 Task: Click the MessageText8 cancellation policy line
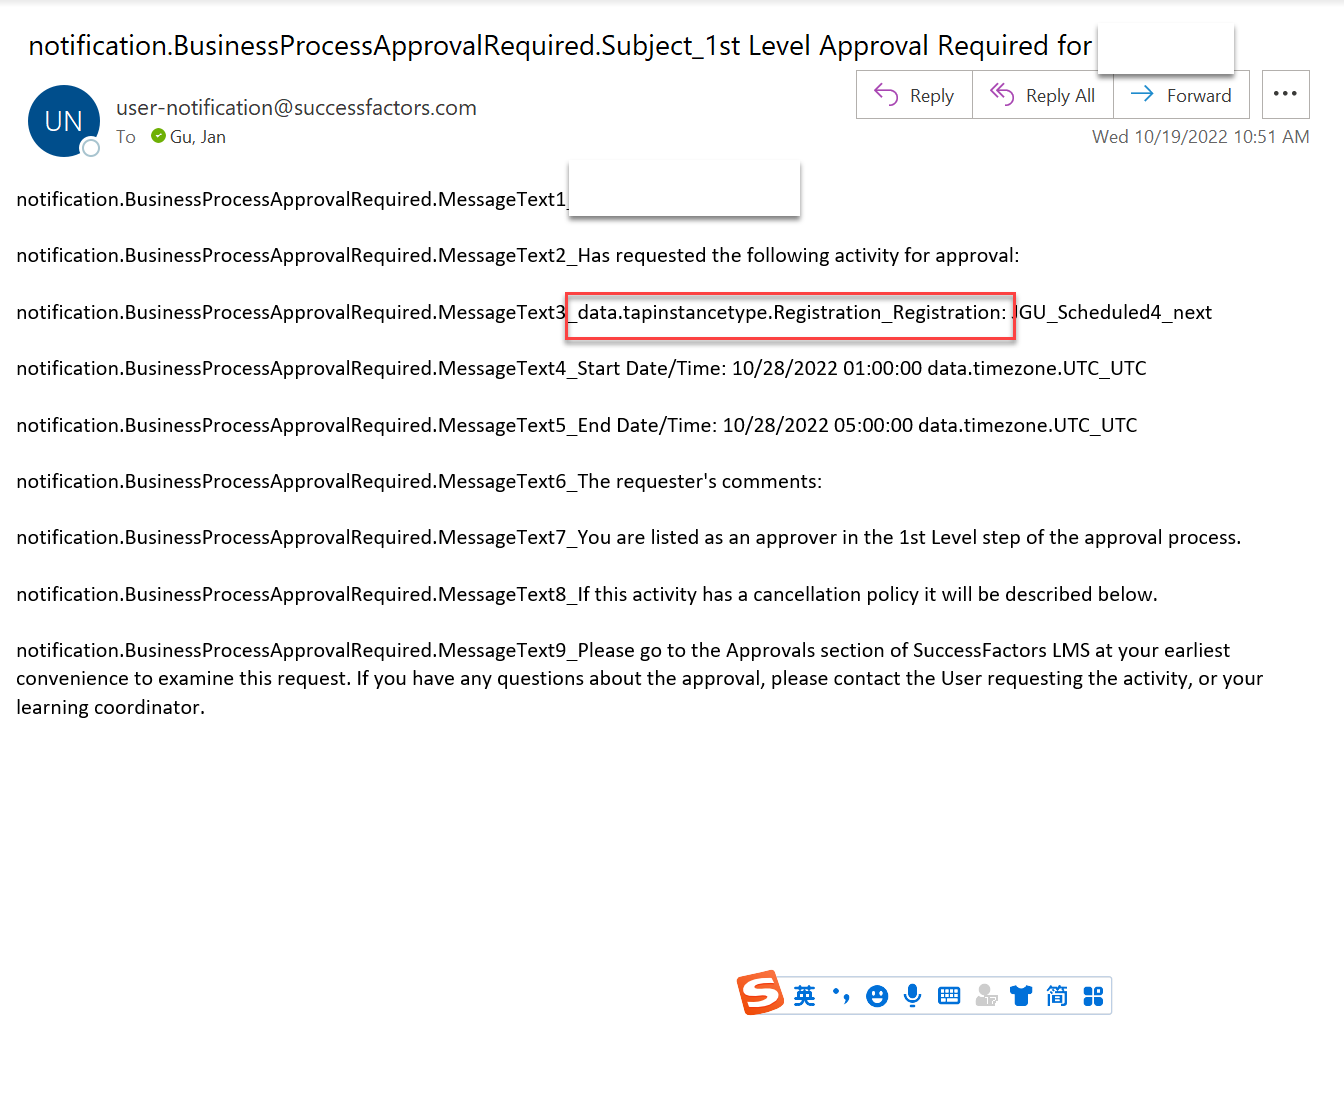[x=587, y=595]
